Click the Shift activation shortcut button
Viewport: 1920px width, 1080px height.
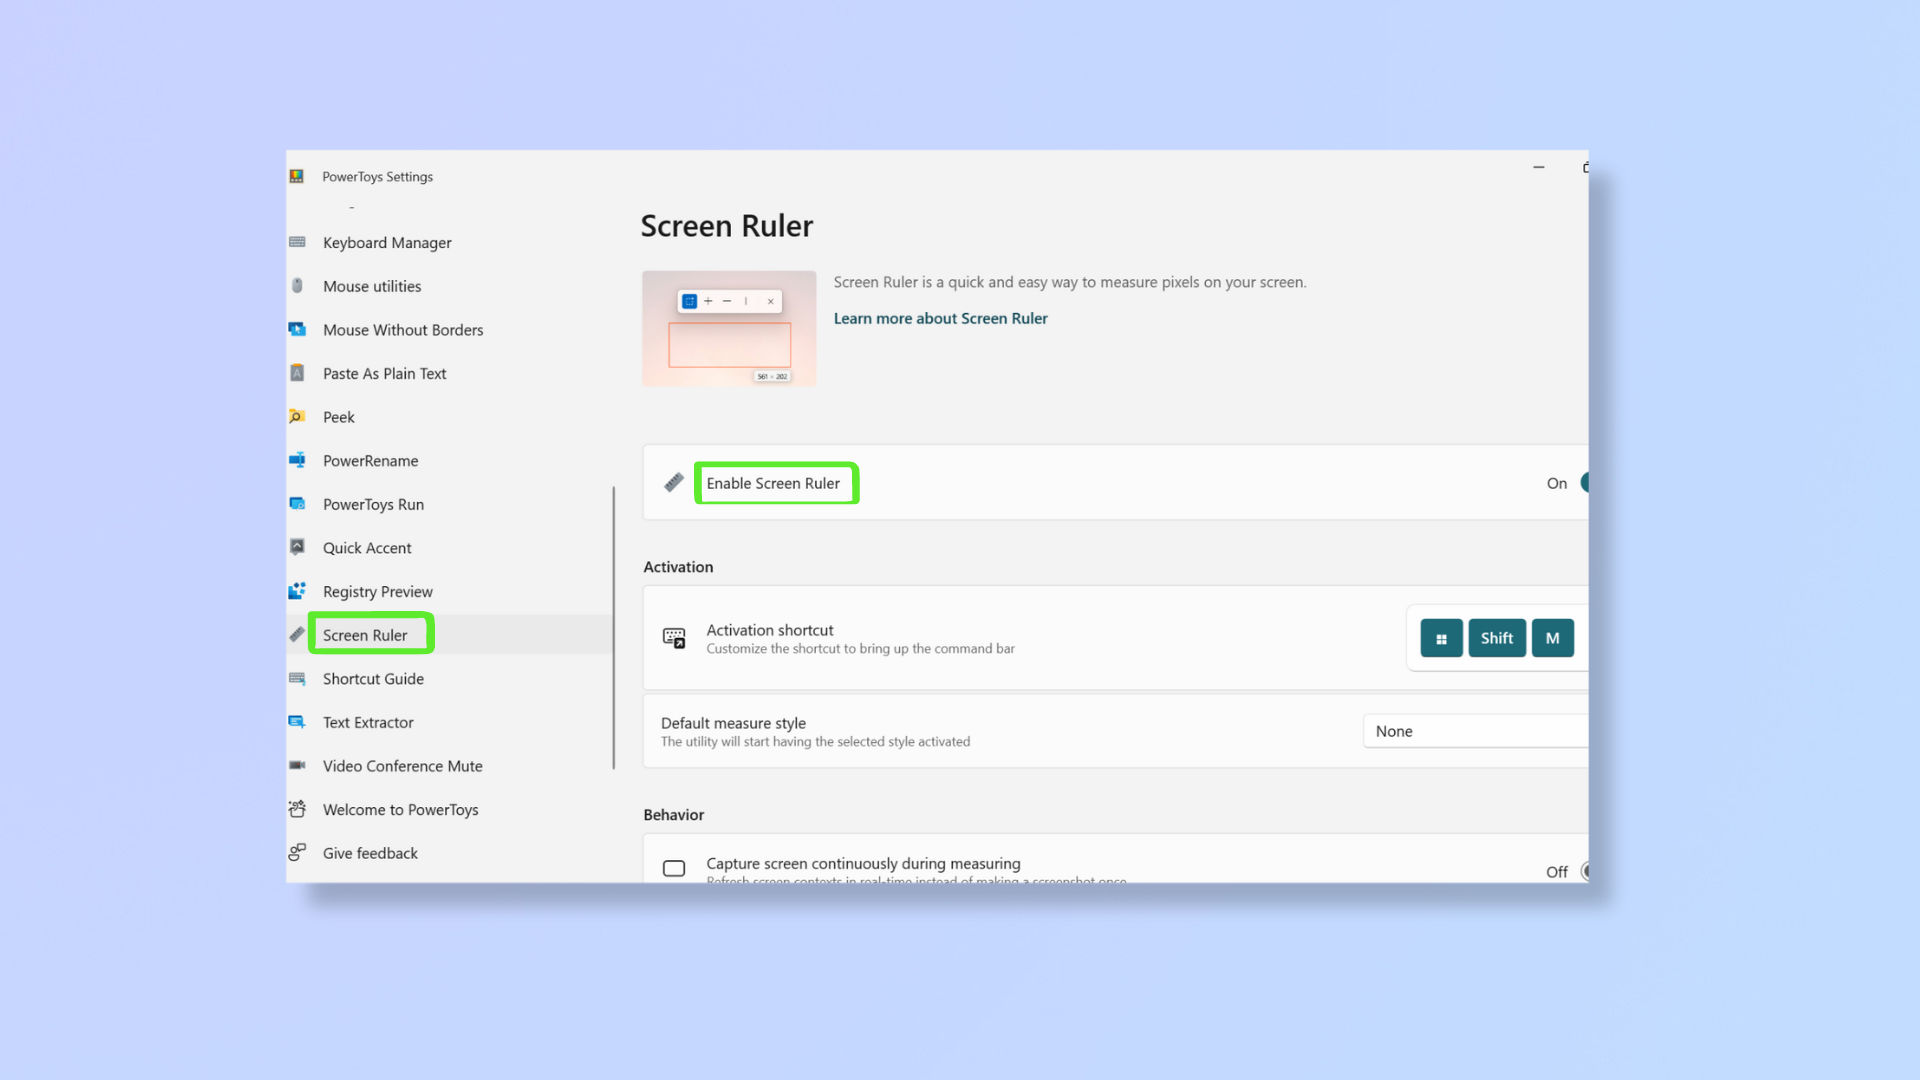(1497, 638)
